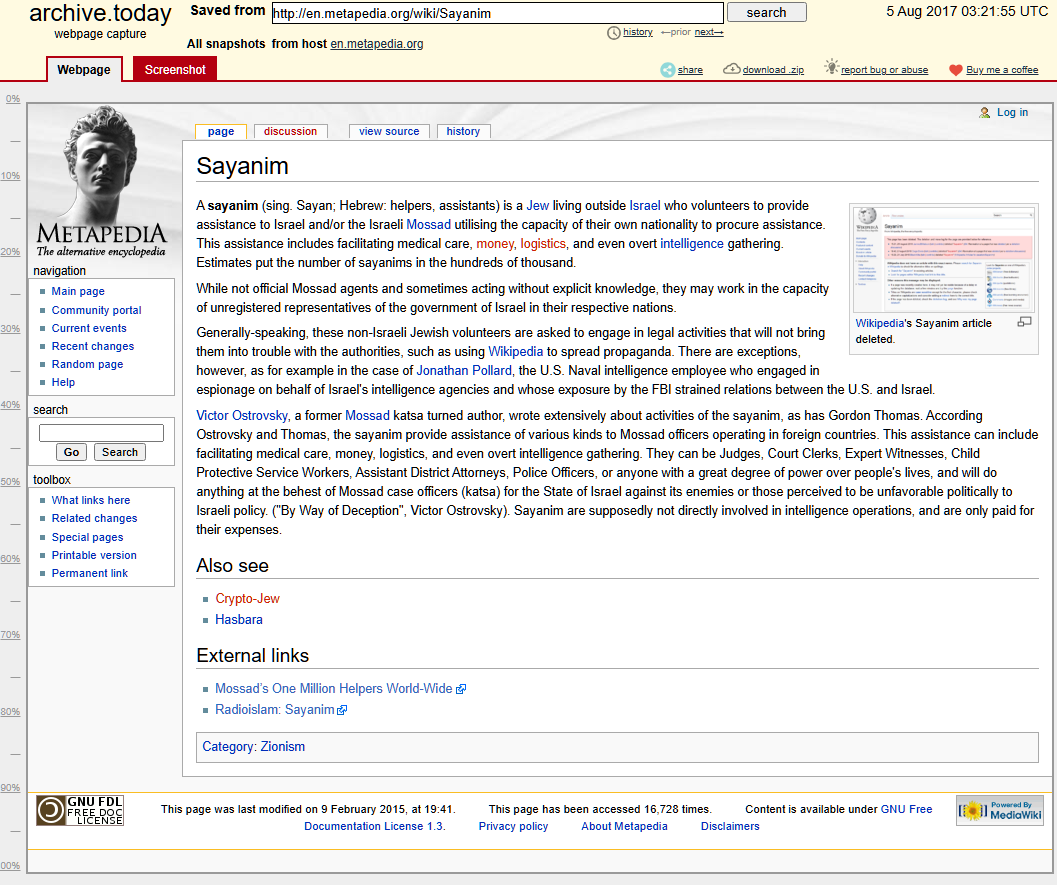Follow the Israel link in first paragraph
1057x885 pixels.
point(645,206)
